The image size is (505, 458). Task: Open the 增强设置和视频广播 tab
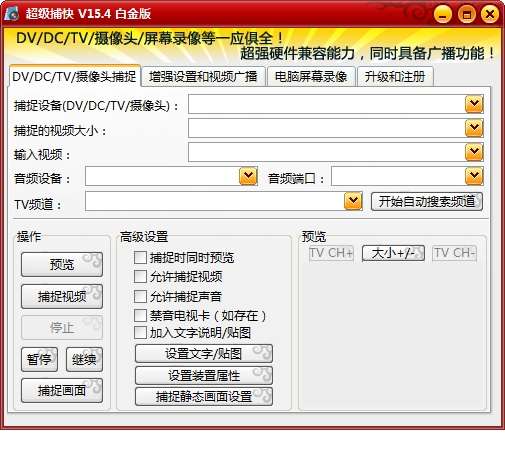pyautogui.click(x=203, y=77)
